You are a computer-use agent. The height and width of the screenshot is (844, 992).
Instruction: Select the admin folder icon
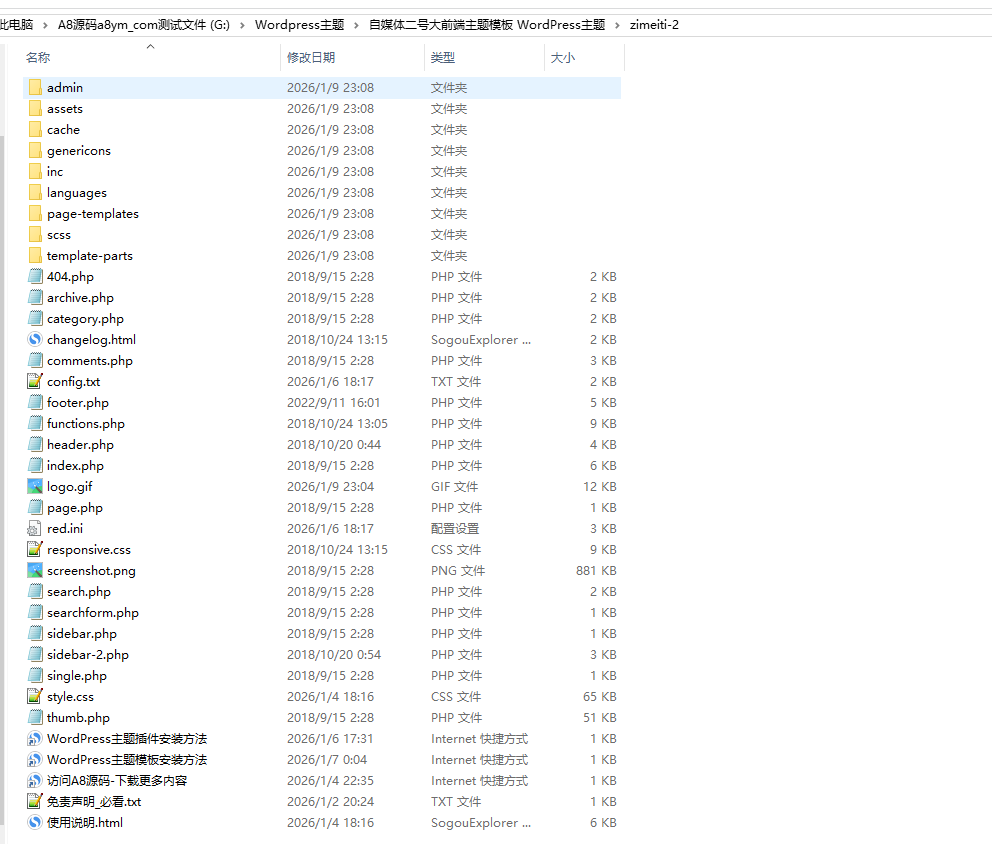point(35,88)
